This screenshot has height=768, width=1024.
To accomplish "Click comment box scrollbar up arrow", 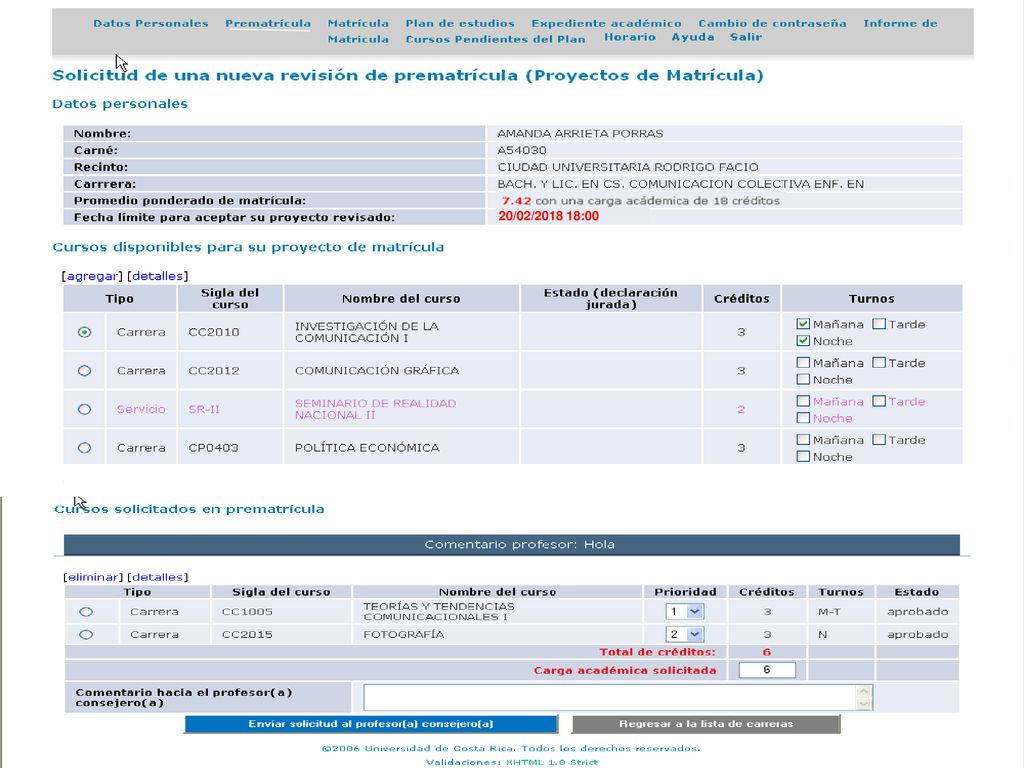I will pyautogui.click(x=864, y=691).
